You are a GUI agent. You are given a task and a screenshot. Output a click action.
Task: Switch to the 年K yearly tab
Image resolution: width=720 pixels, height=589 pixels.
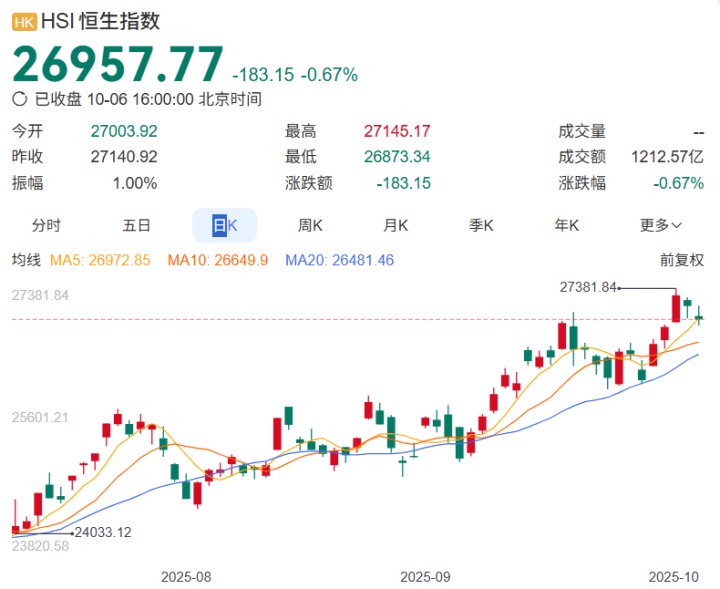coord(566,225)
